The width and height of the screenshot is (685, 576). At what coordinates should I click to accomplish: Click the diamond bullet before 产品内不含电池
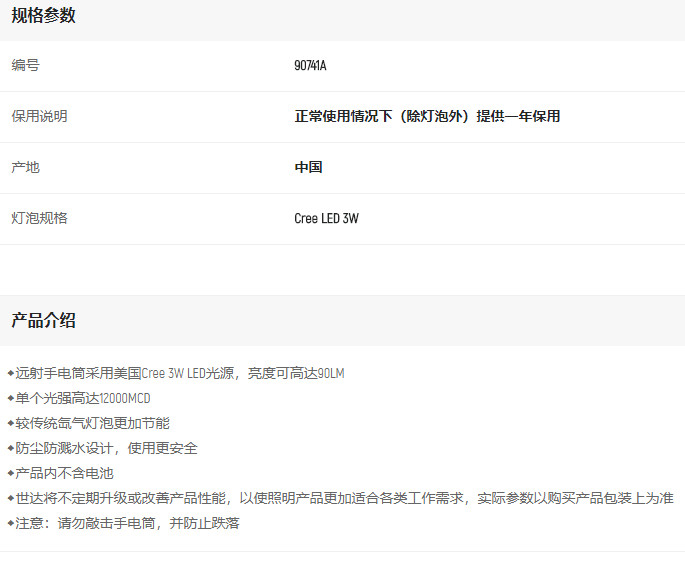coord(10,473)
